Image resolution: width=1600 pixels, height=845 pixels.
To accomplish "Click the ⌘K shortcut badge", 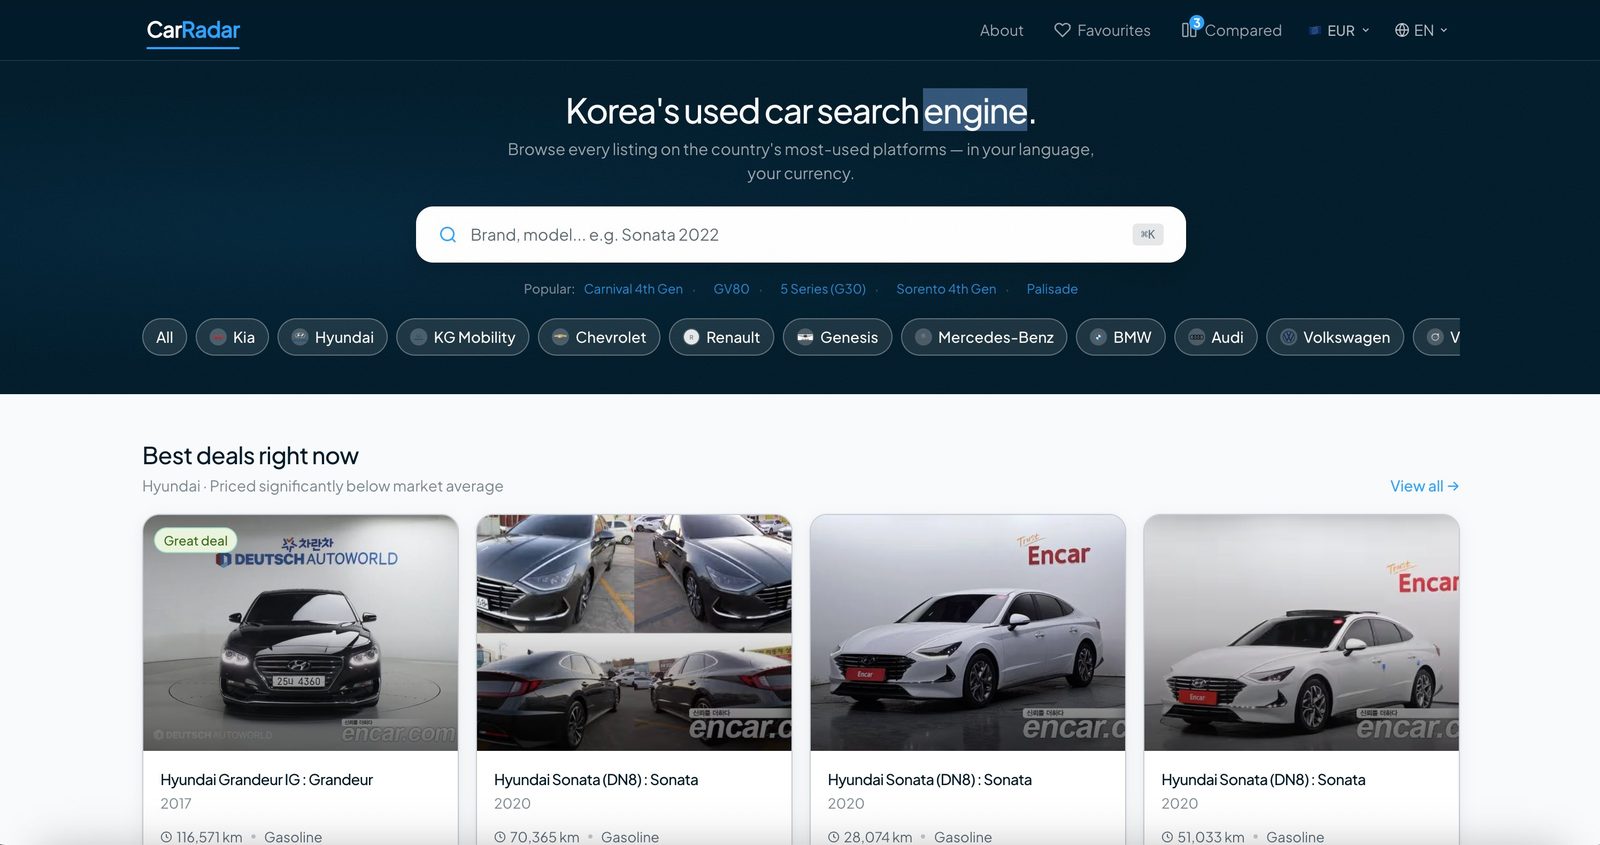I will click(1148, 234).
